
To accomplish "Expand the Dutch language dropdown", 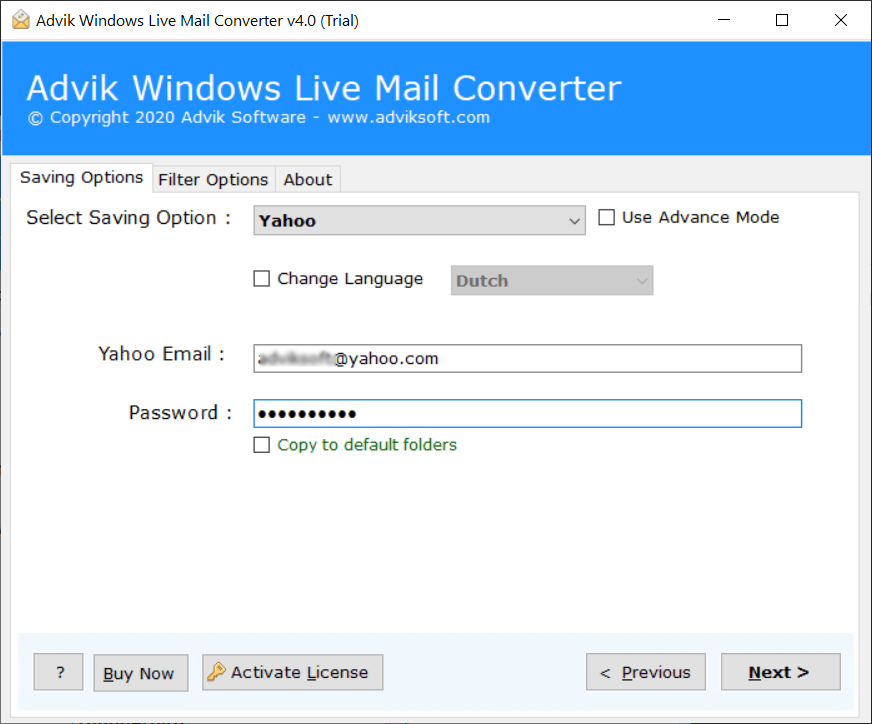I will coord(552,280).
